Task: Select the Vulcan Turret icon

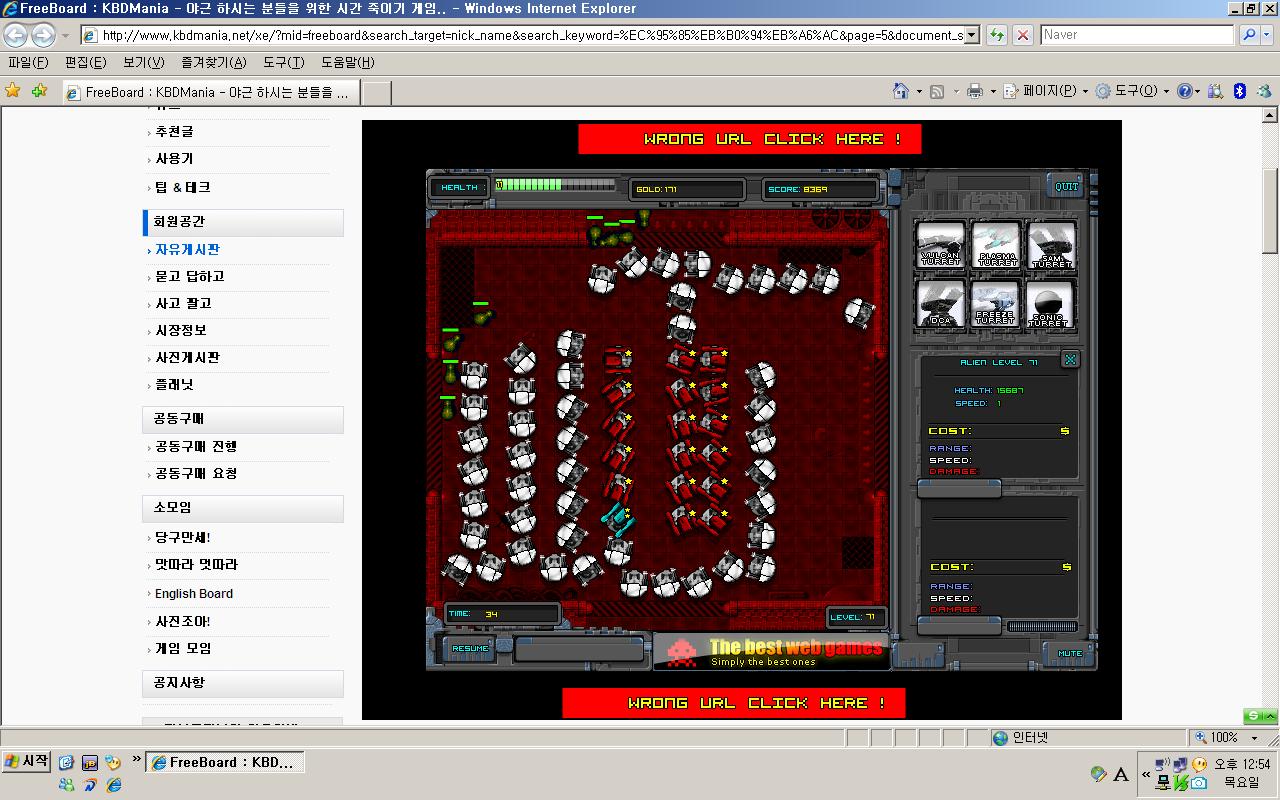Action: (x=941, y=246)
